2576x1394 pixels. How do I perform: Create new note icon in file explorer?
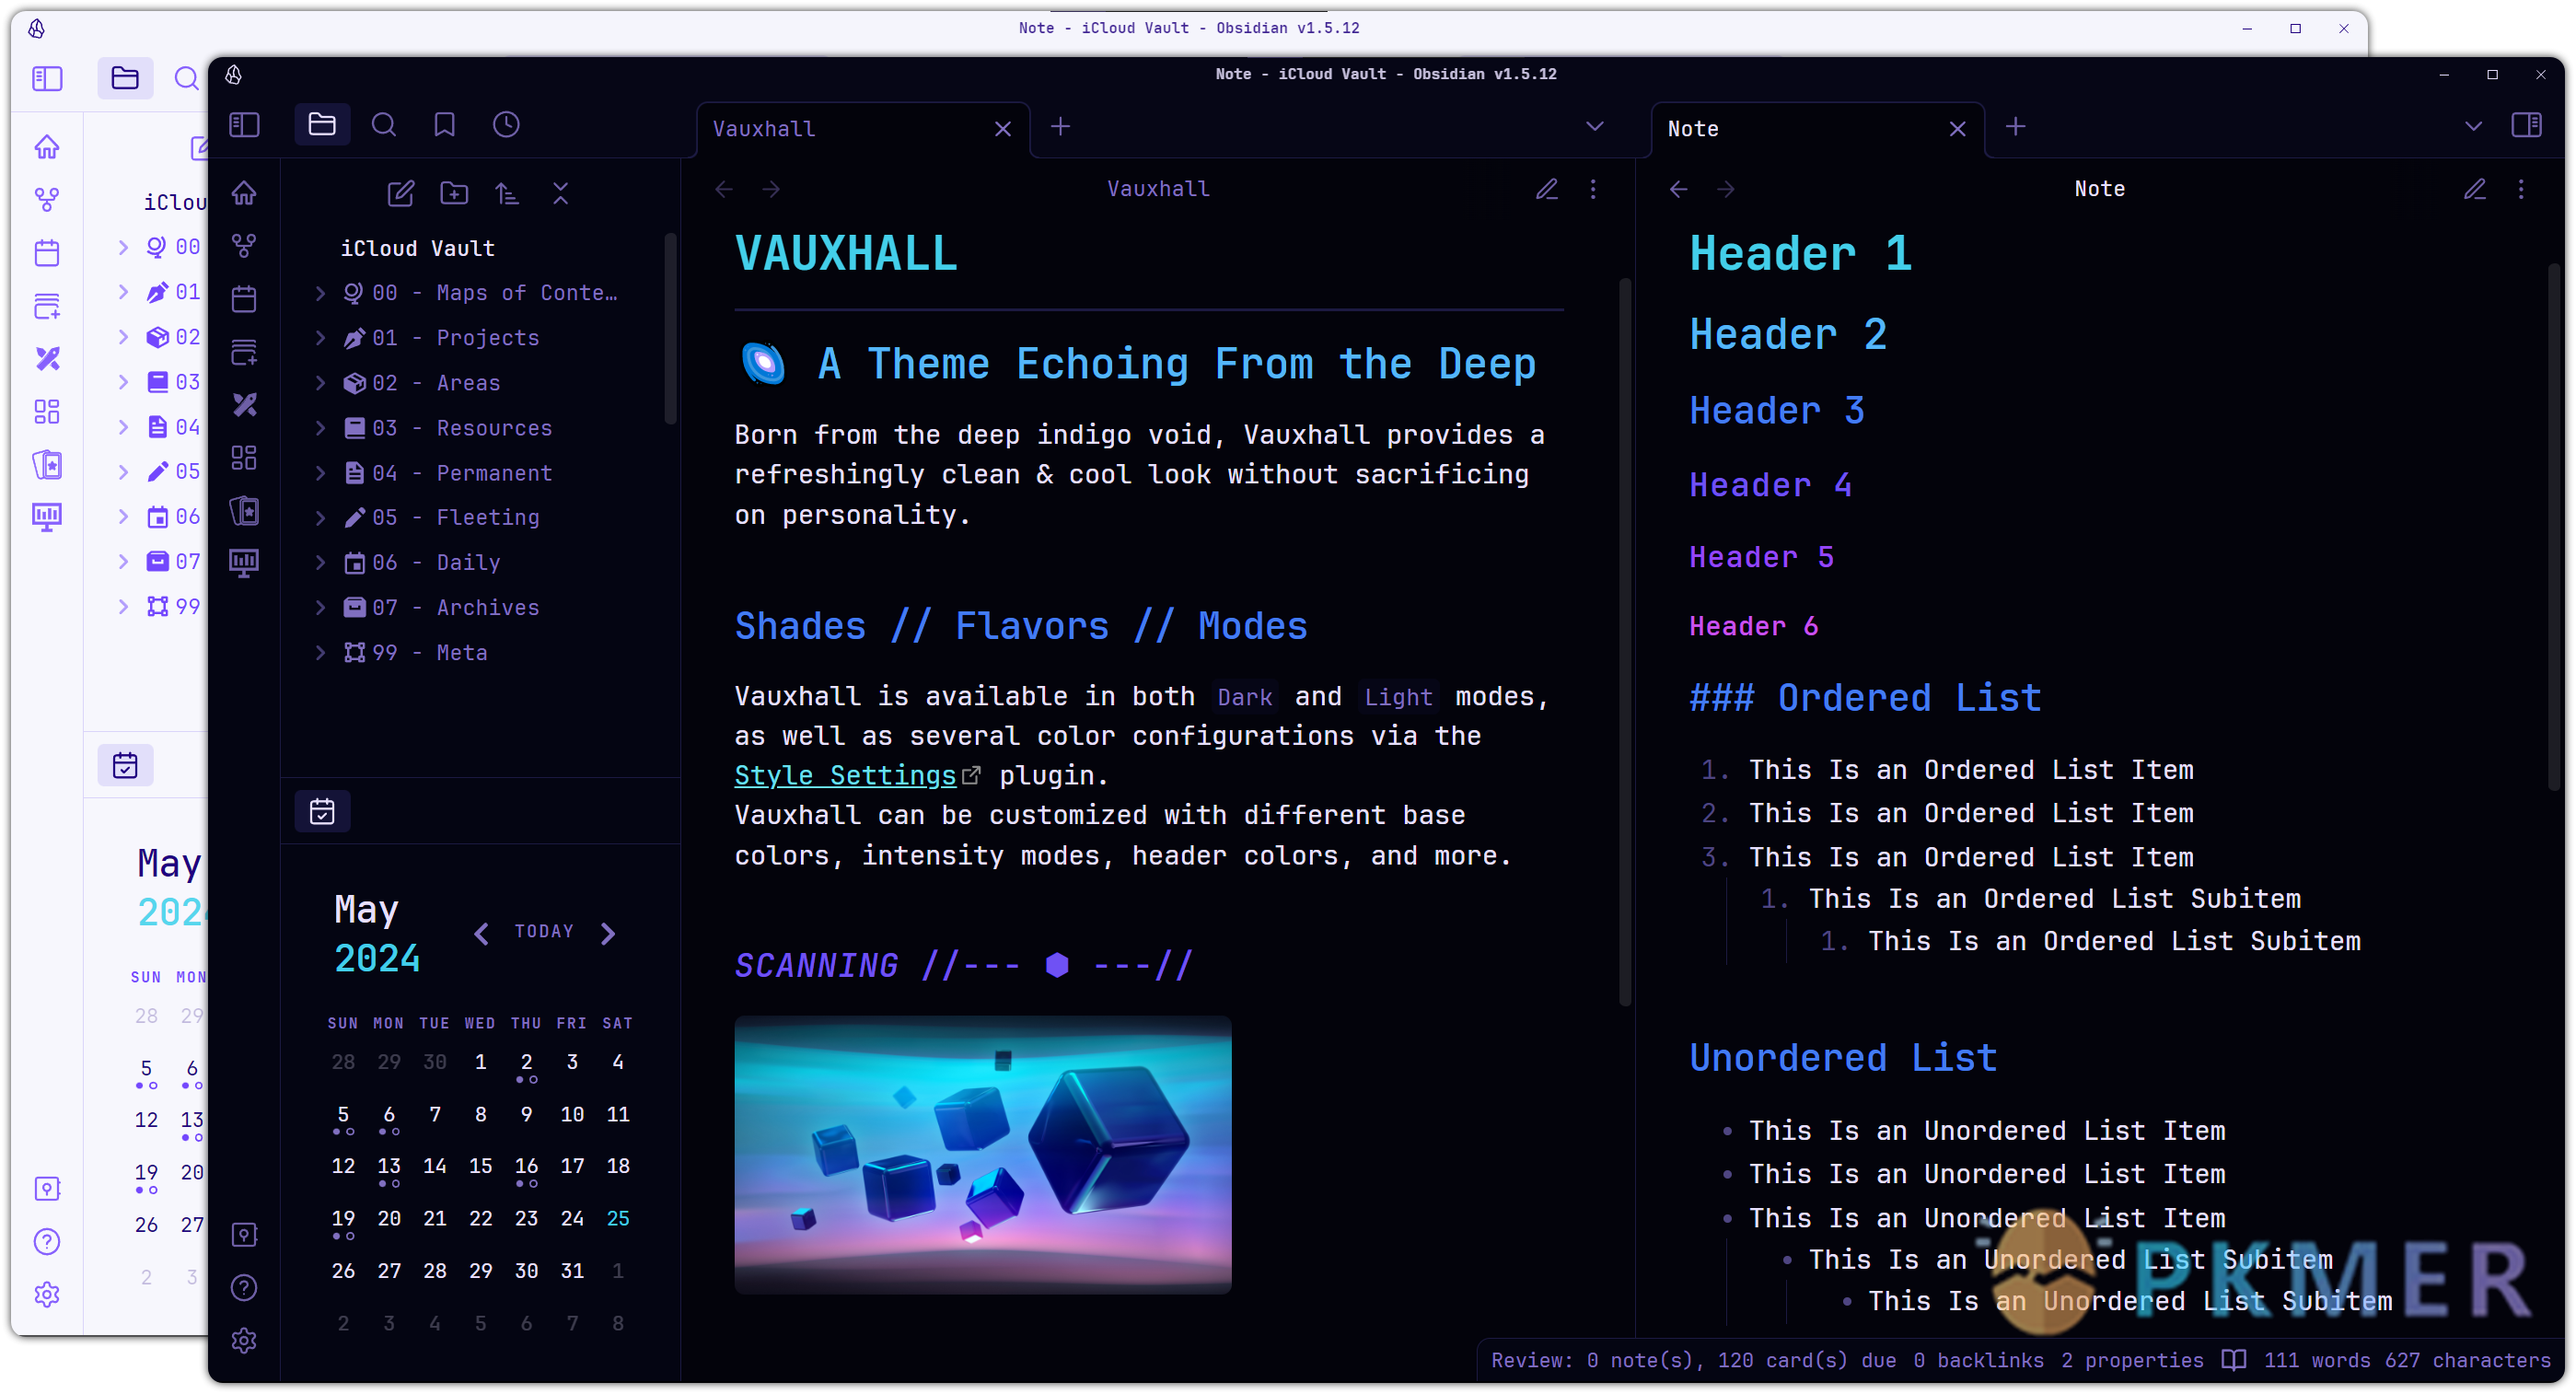click(x=401, y=193)
